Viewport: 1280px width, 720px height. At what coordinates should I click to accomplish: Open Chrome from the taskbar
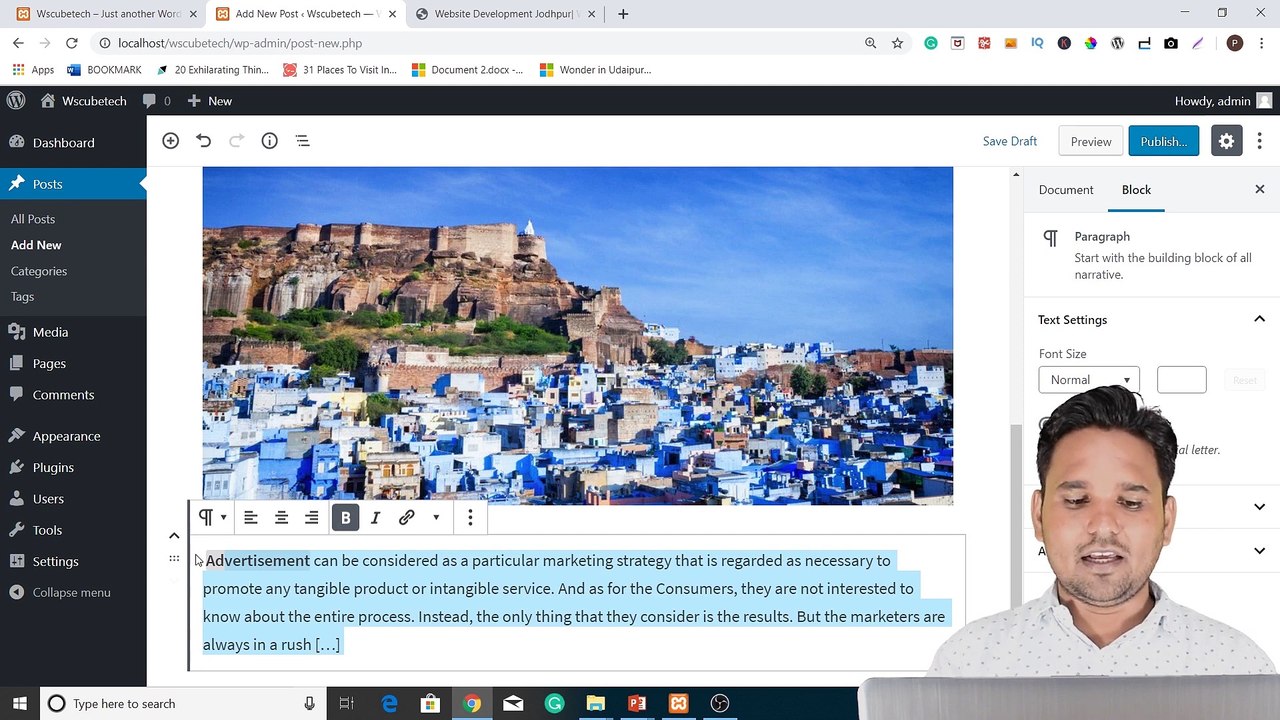(471, 703)
